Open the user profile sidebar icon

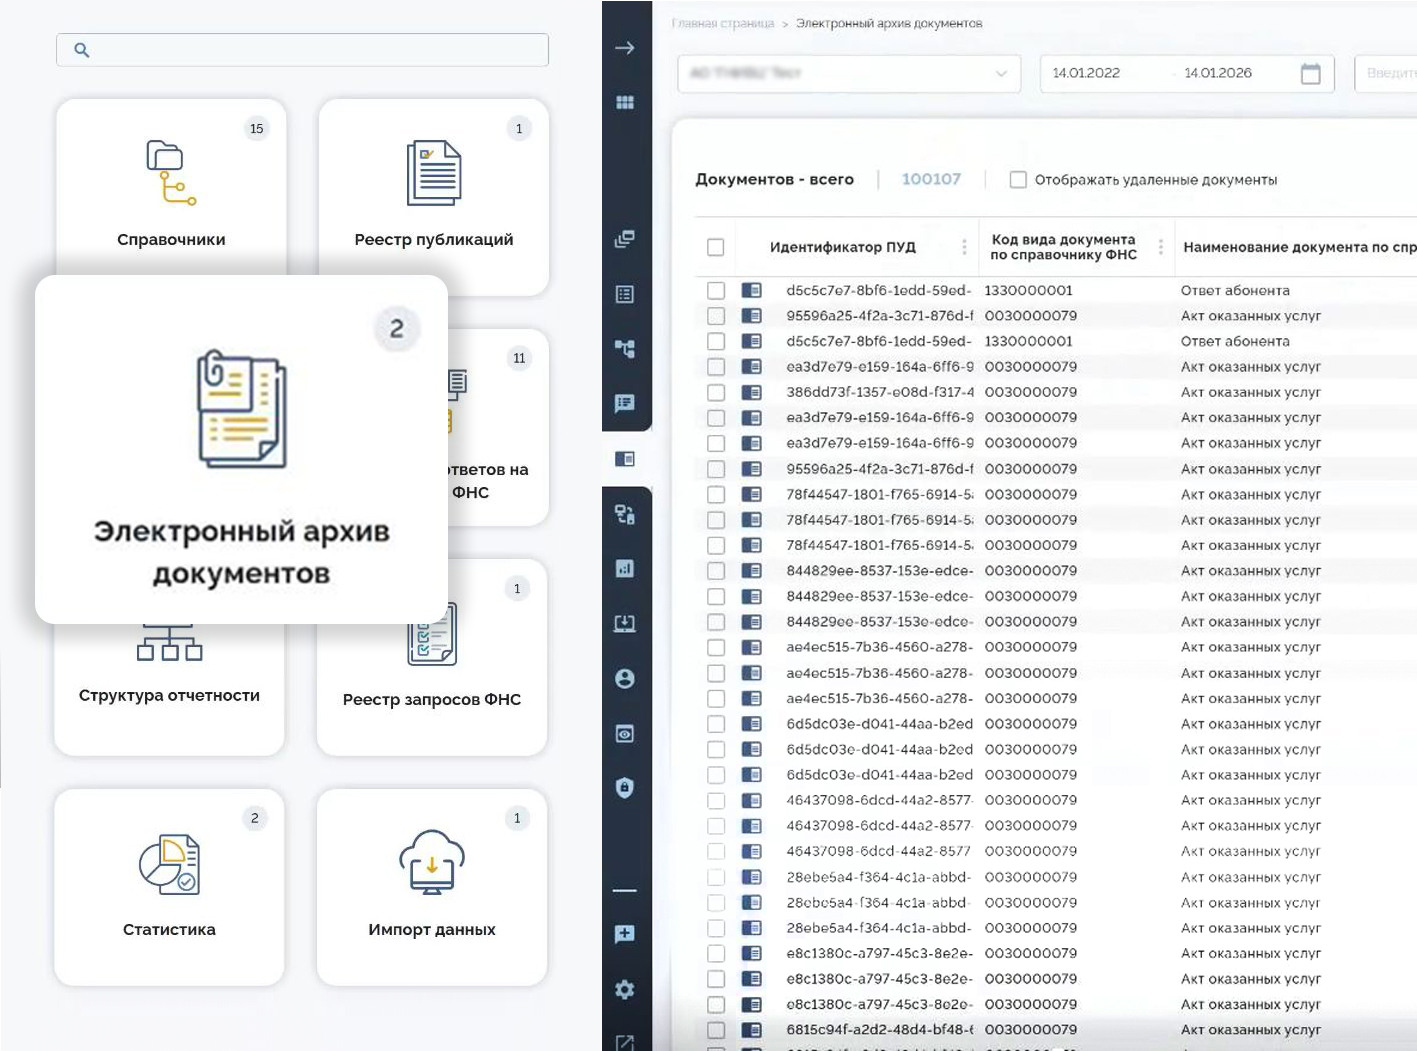click(x=625, y=679)
